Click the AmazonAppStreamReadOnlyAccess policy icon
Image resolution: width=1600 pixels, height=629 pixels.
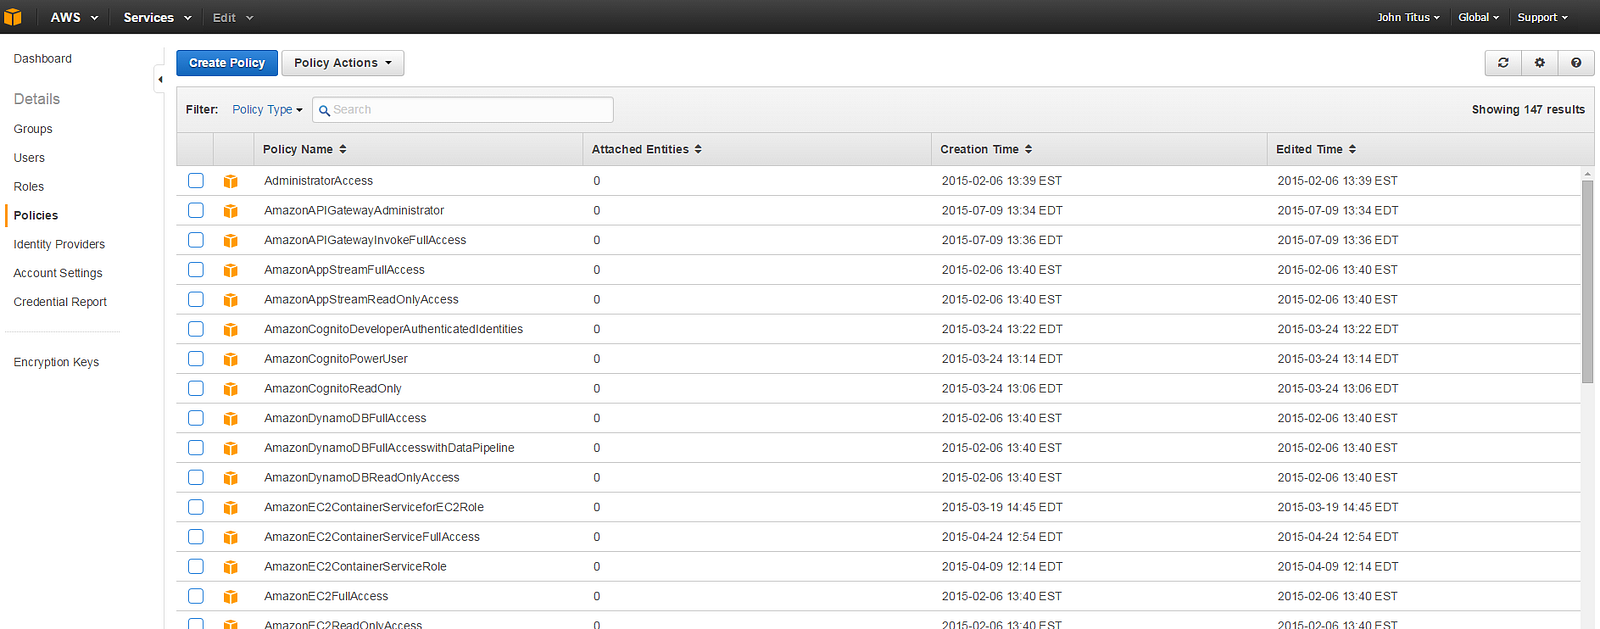[x=231, y=300]
